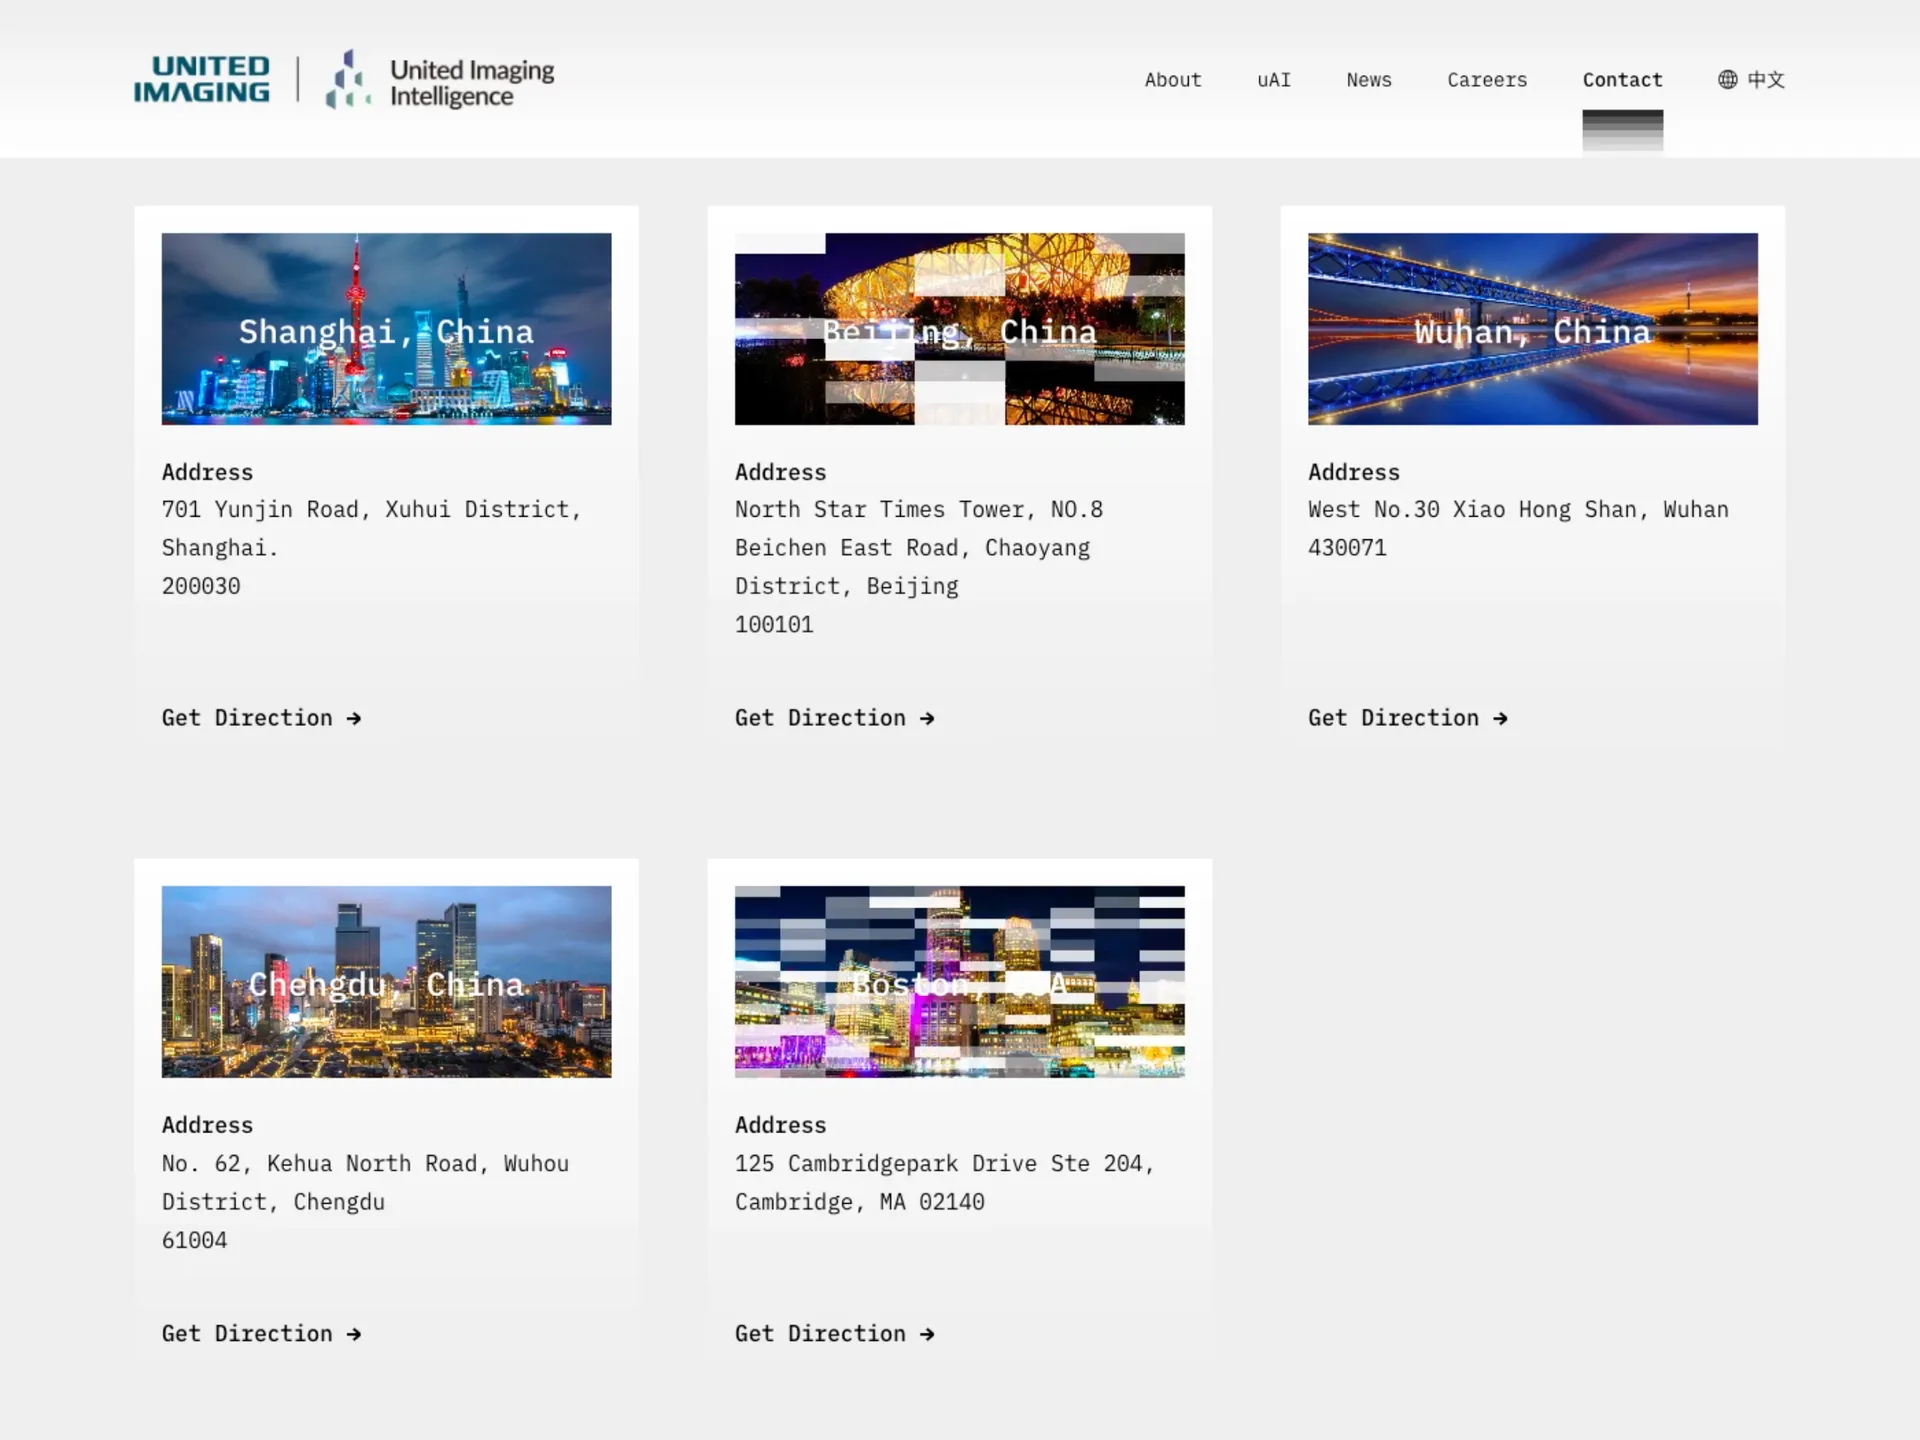Click the United Imaging logo
The width and height of the screenshot is (1920, 1440).
point(201,79)
